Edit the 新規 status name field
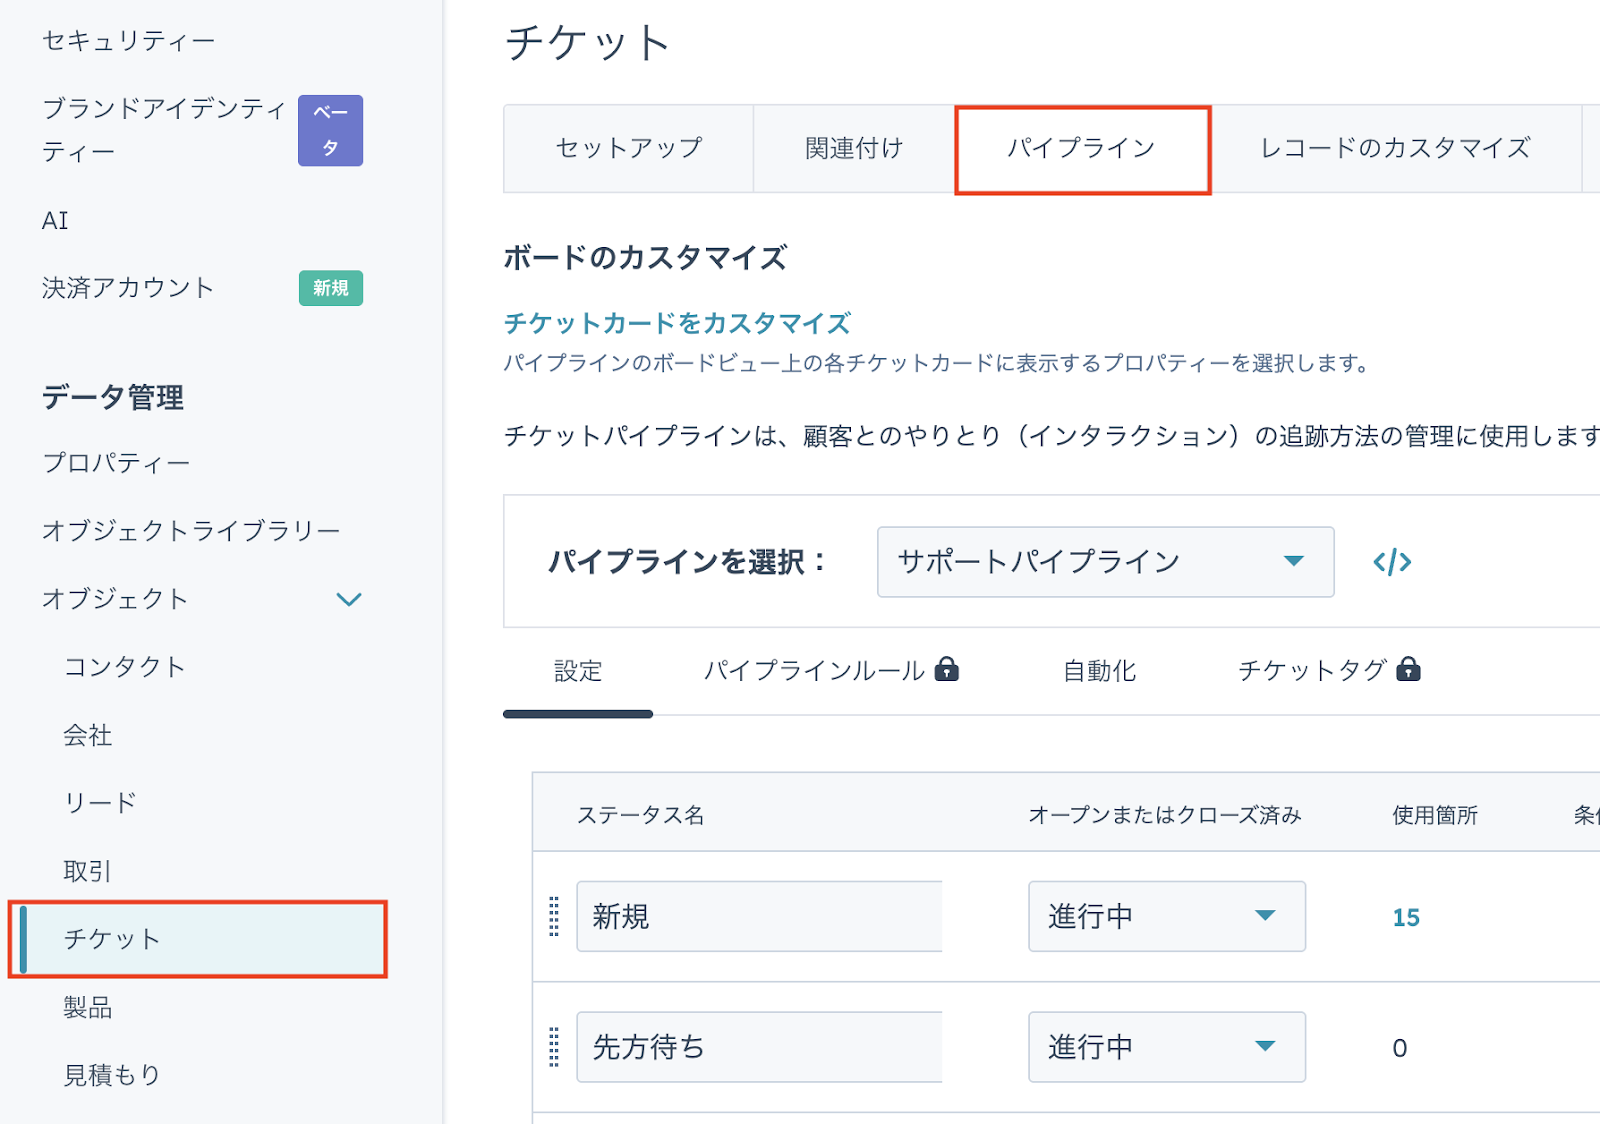Viewport: 1600px width, 1124px height. click(x=759, y=916)
